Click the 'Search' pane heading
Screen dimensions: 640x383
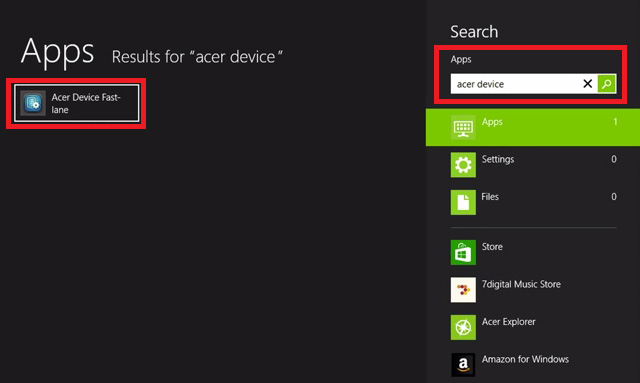click(474, 32)
